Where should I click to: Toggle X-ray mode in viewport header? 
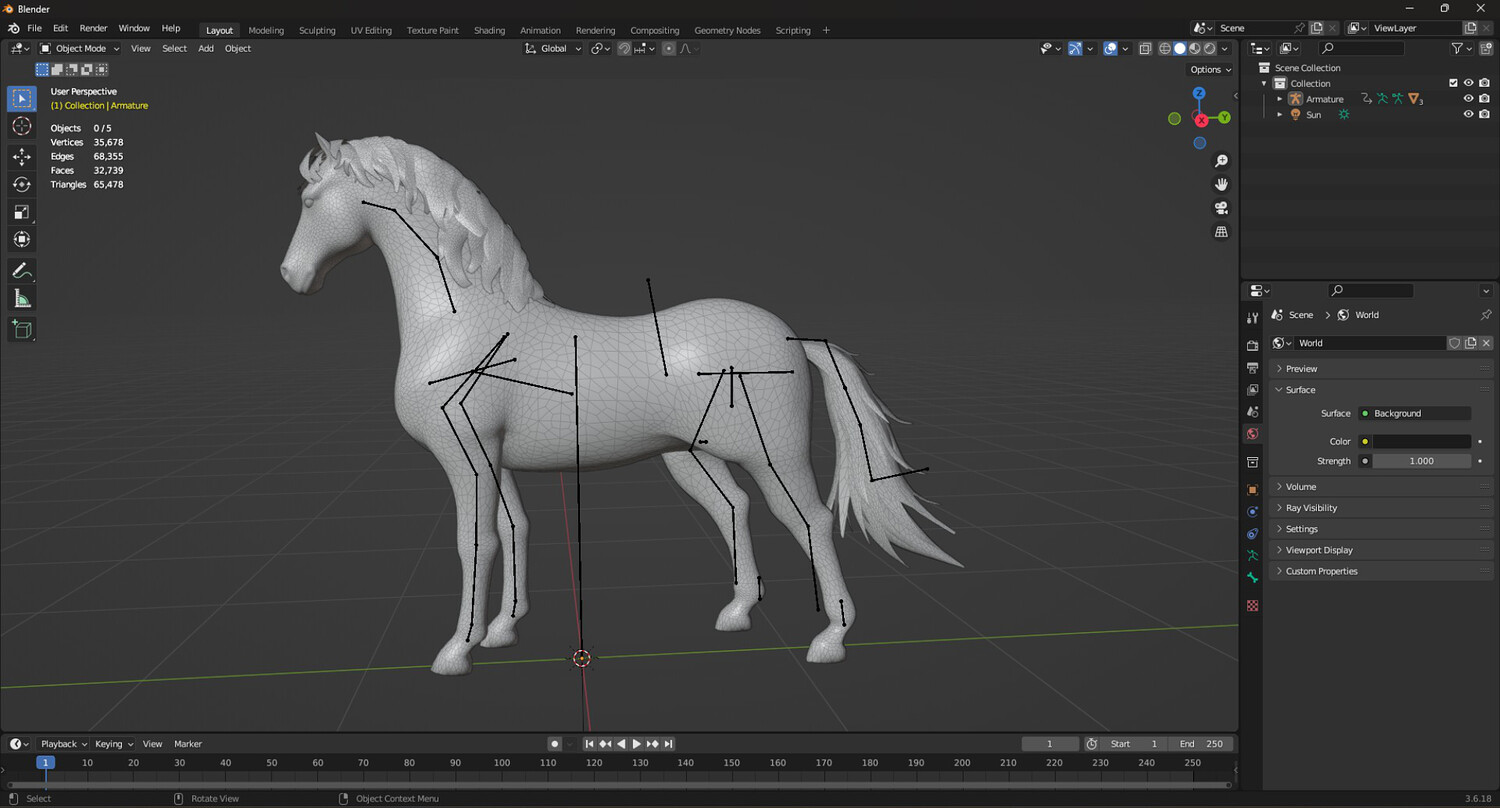[x=1146, y=48]
